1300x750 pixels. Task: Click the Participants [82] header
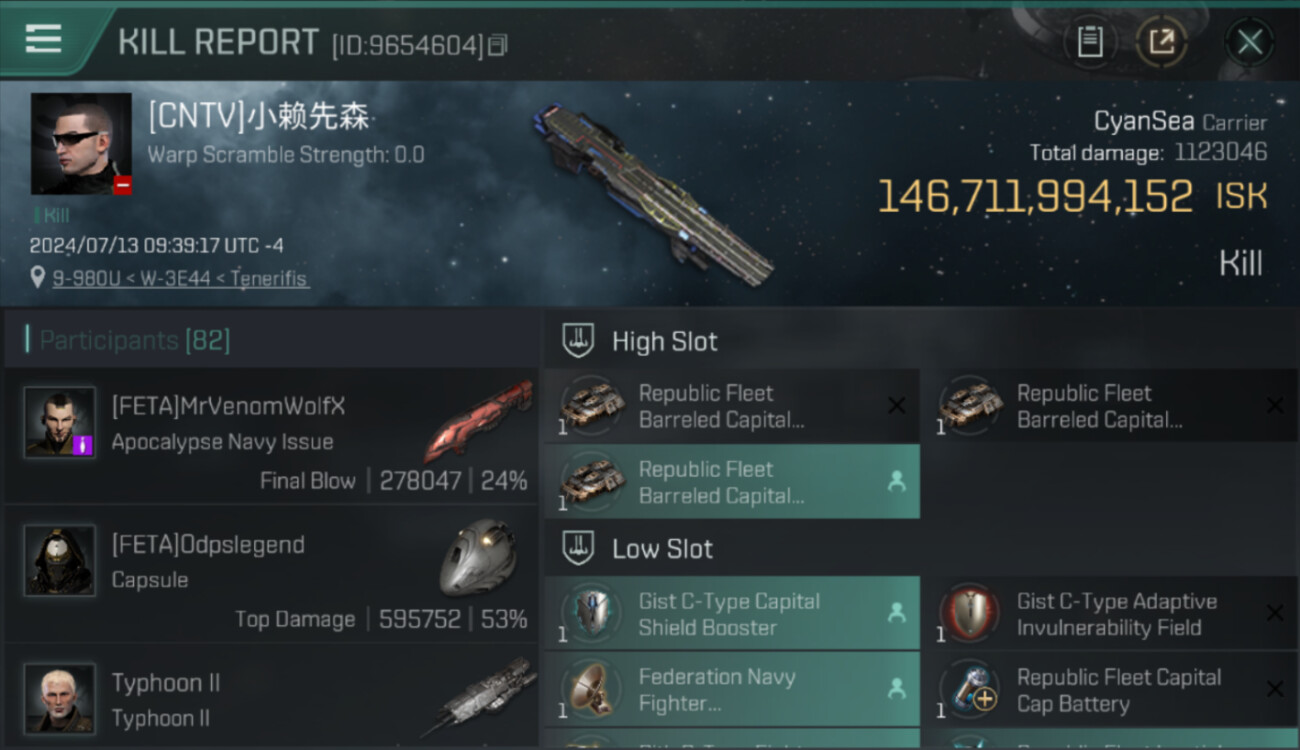coord(135,340)
